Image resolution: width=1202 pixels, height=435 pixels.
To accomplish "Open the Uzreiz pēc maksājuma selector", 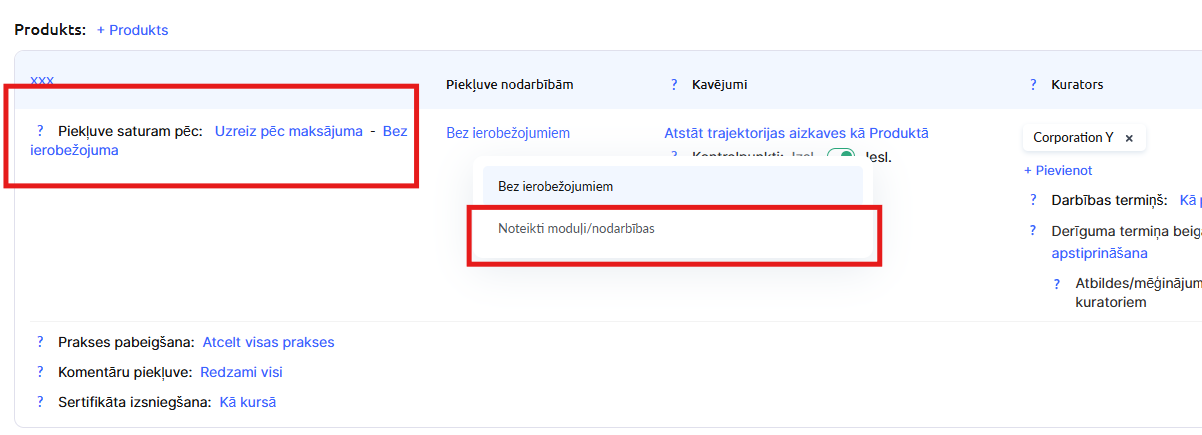I will (x=289, y=131).
